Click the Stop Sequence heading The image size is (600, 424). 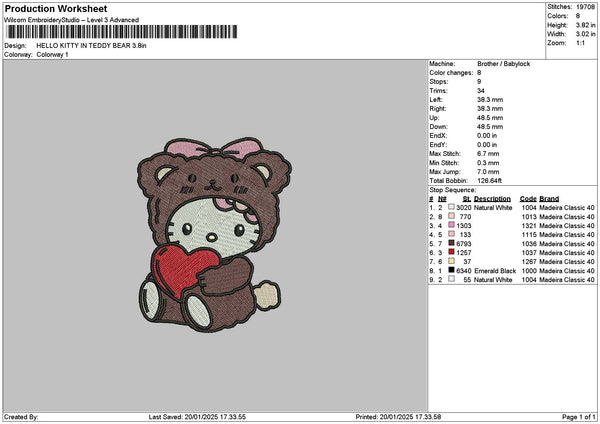pyautogui.click(x=453, y=190)
